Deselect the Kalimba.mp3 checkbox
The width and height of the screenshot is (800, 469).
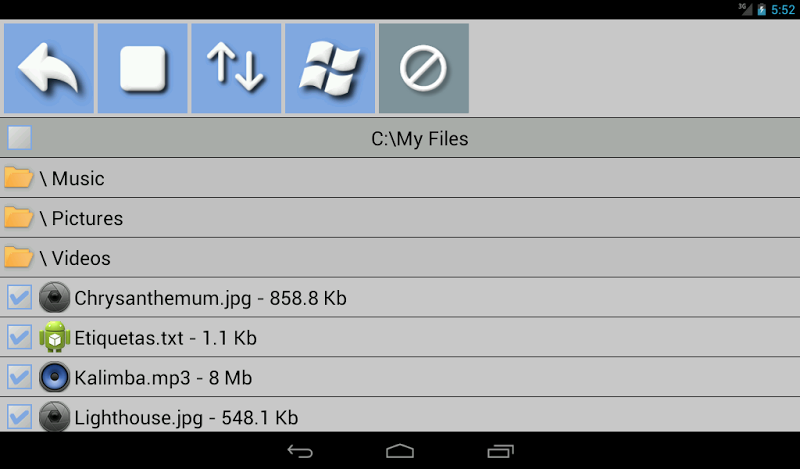coord(19,377)
